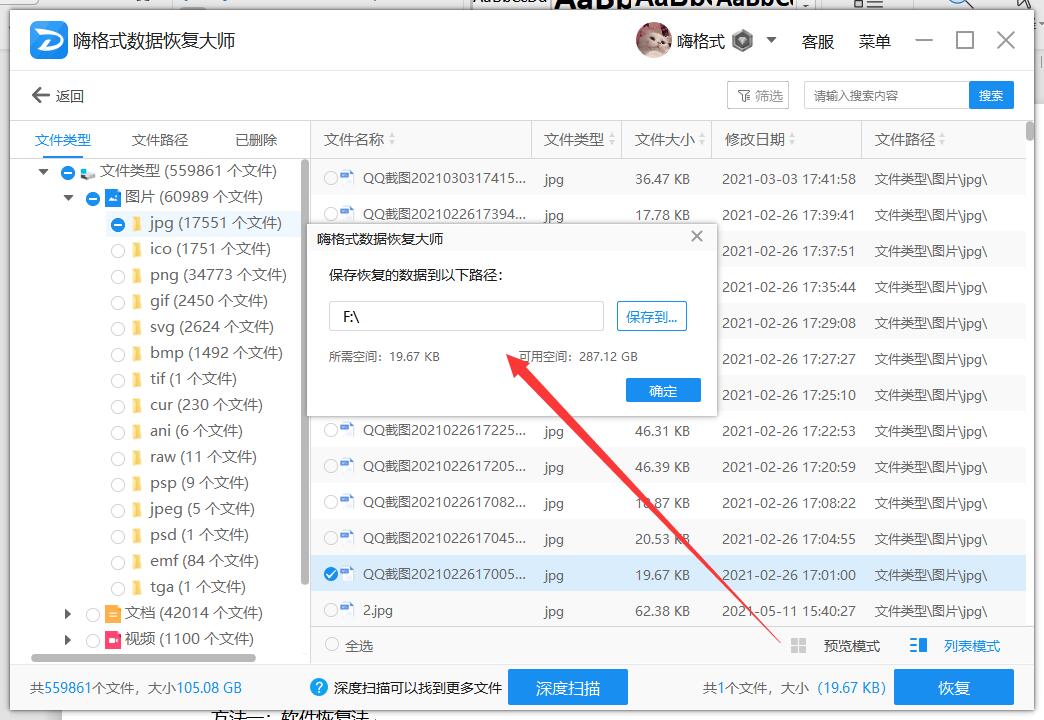Viewport: 1044px width, 720px height.
Task: Click file icon of 2.jpg
Action: click(x=347, y=607)
